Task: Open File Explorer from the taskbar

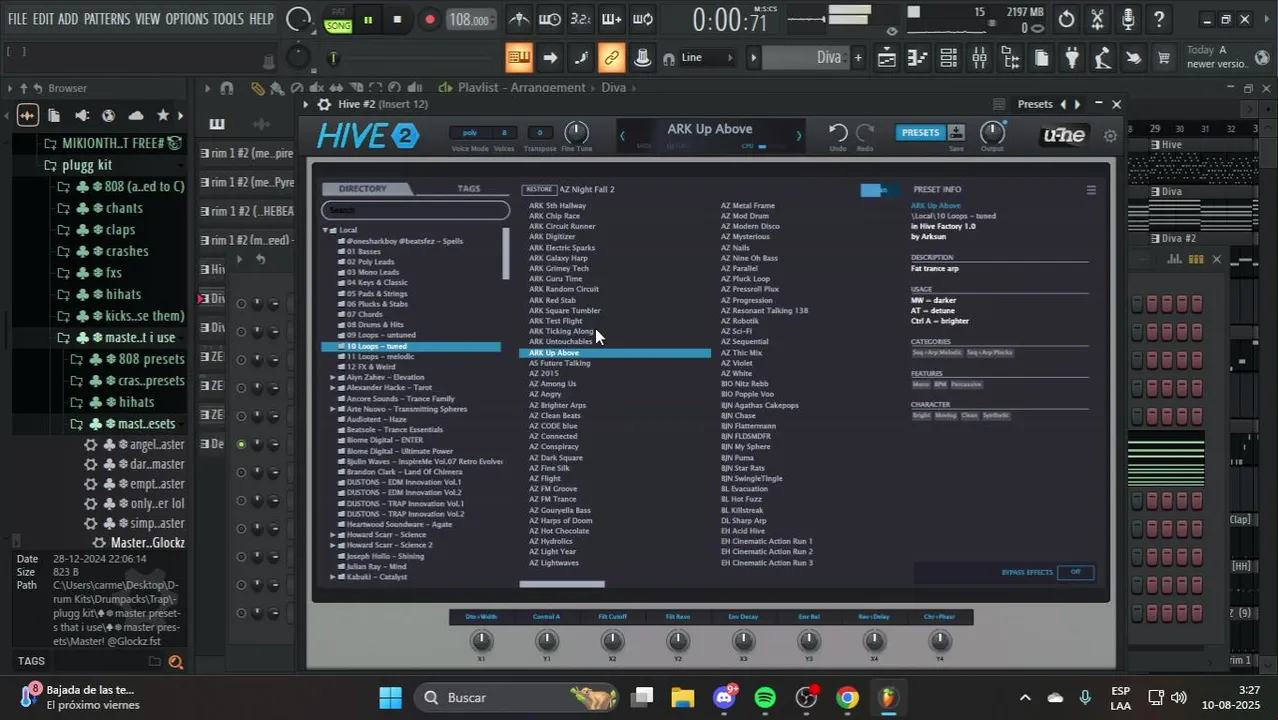Action: click(683, 698)
